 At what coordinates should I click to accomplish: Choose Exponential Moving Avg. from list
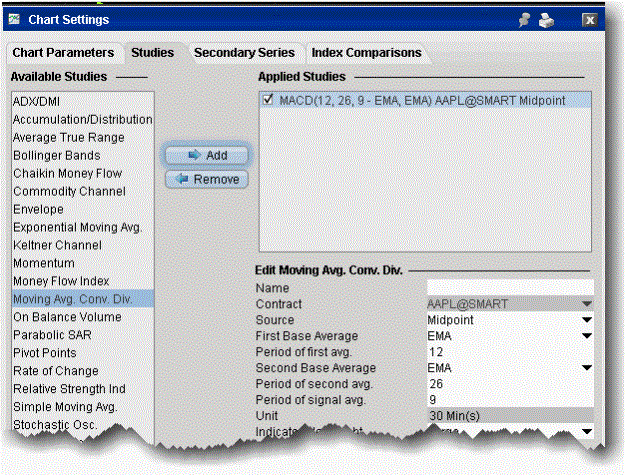[78, 227]
